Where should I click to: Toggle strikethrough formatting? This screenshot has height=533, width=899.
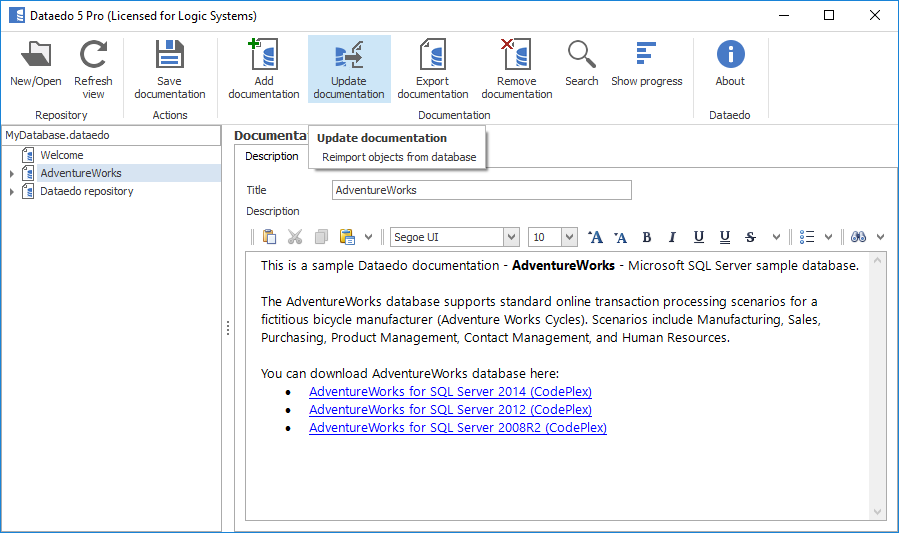tap(750, 237)
